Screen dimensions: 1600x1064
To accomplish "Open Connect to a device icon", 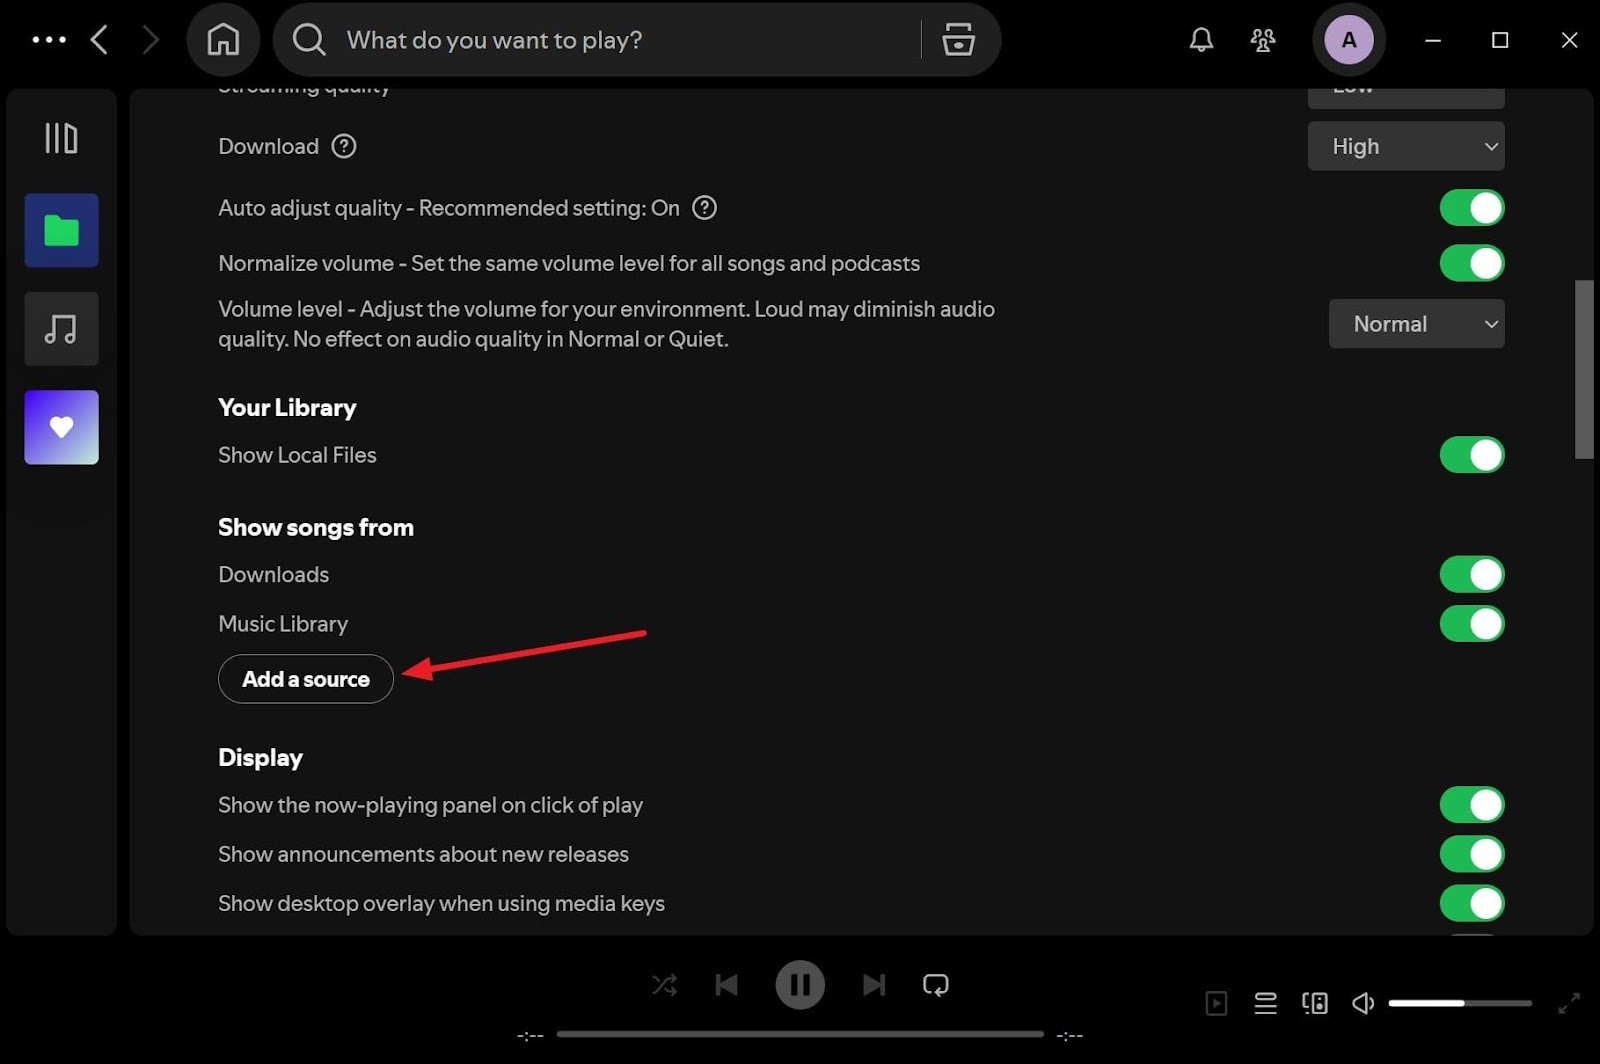I will tap(1315, 1003).
